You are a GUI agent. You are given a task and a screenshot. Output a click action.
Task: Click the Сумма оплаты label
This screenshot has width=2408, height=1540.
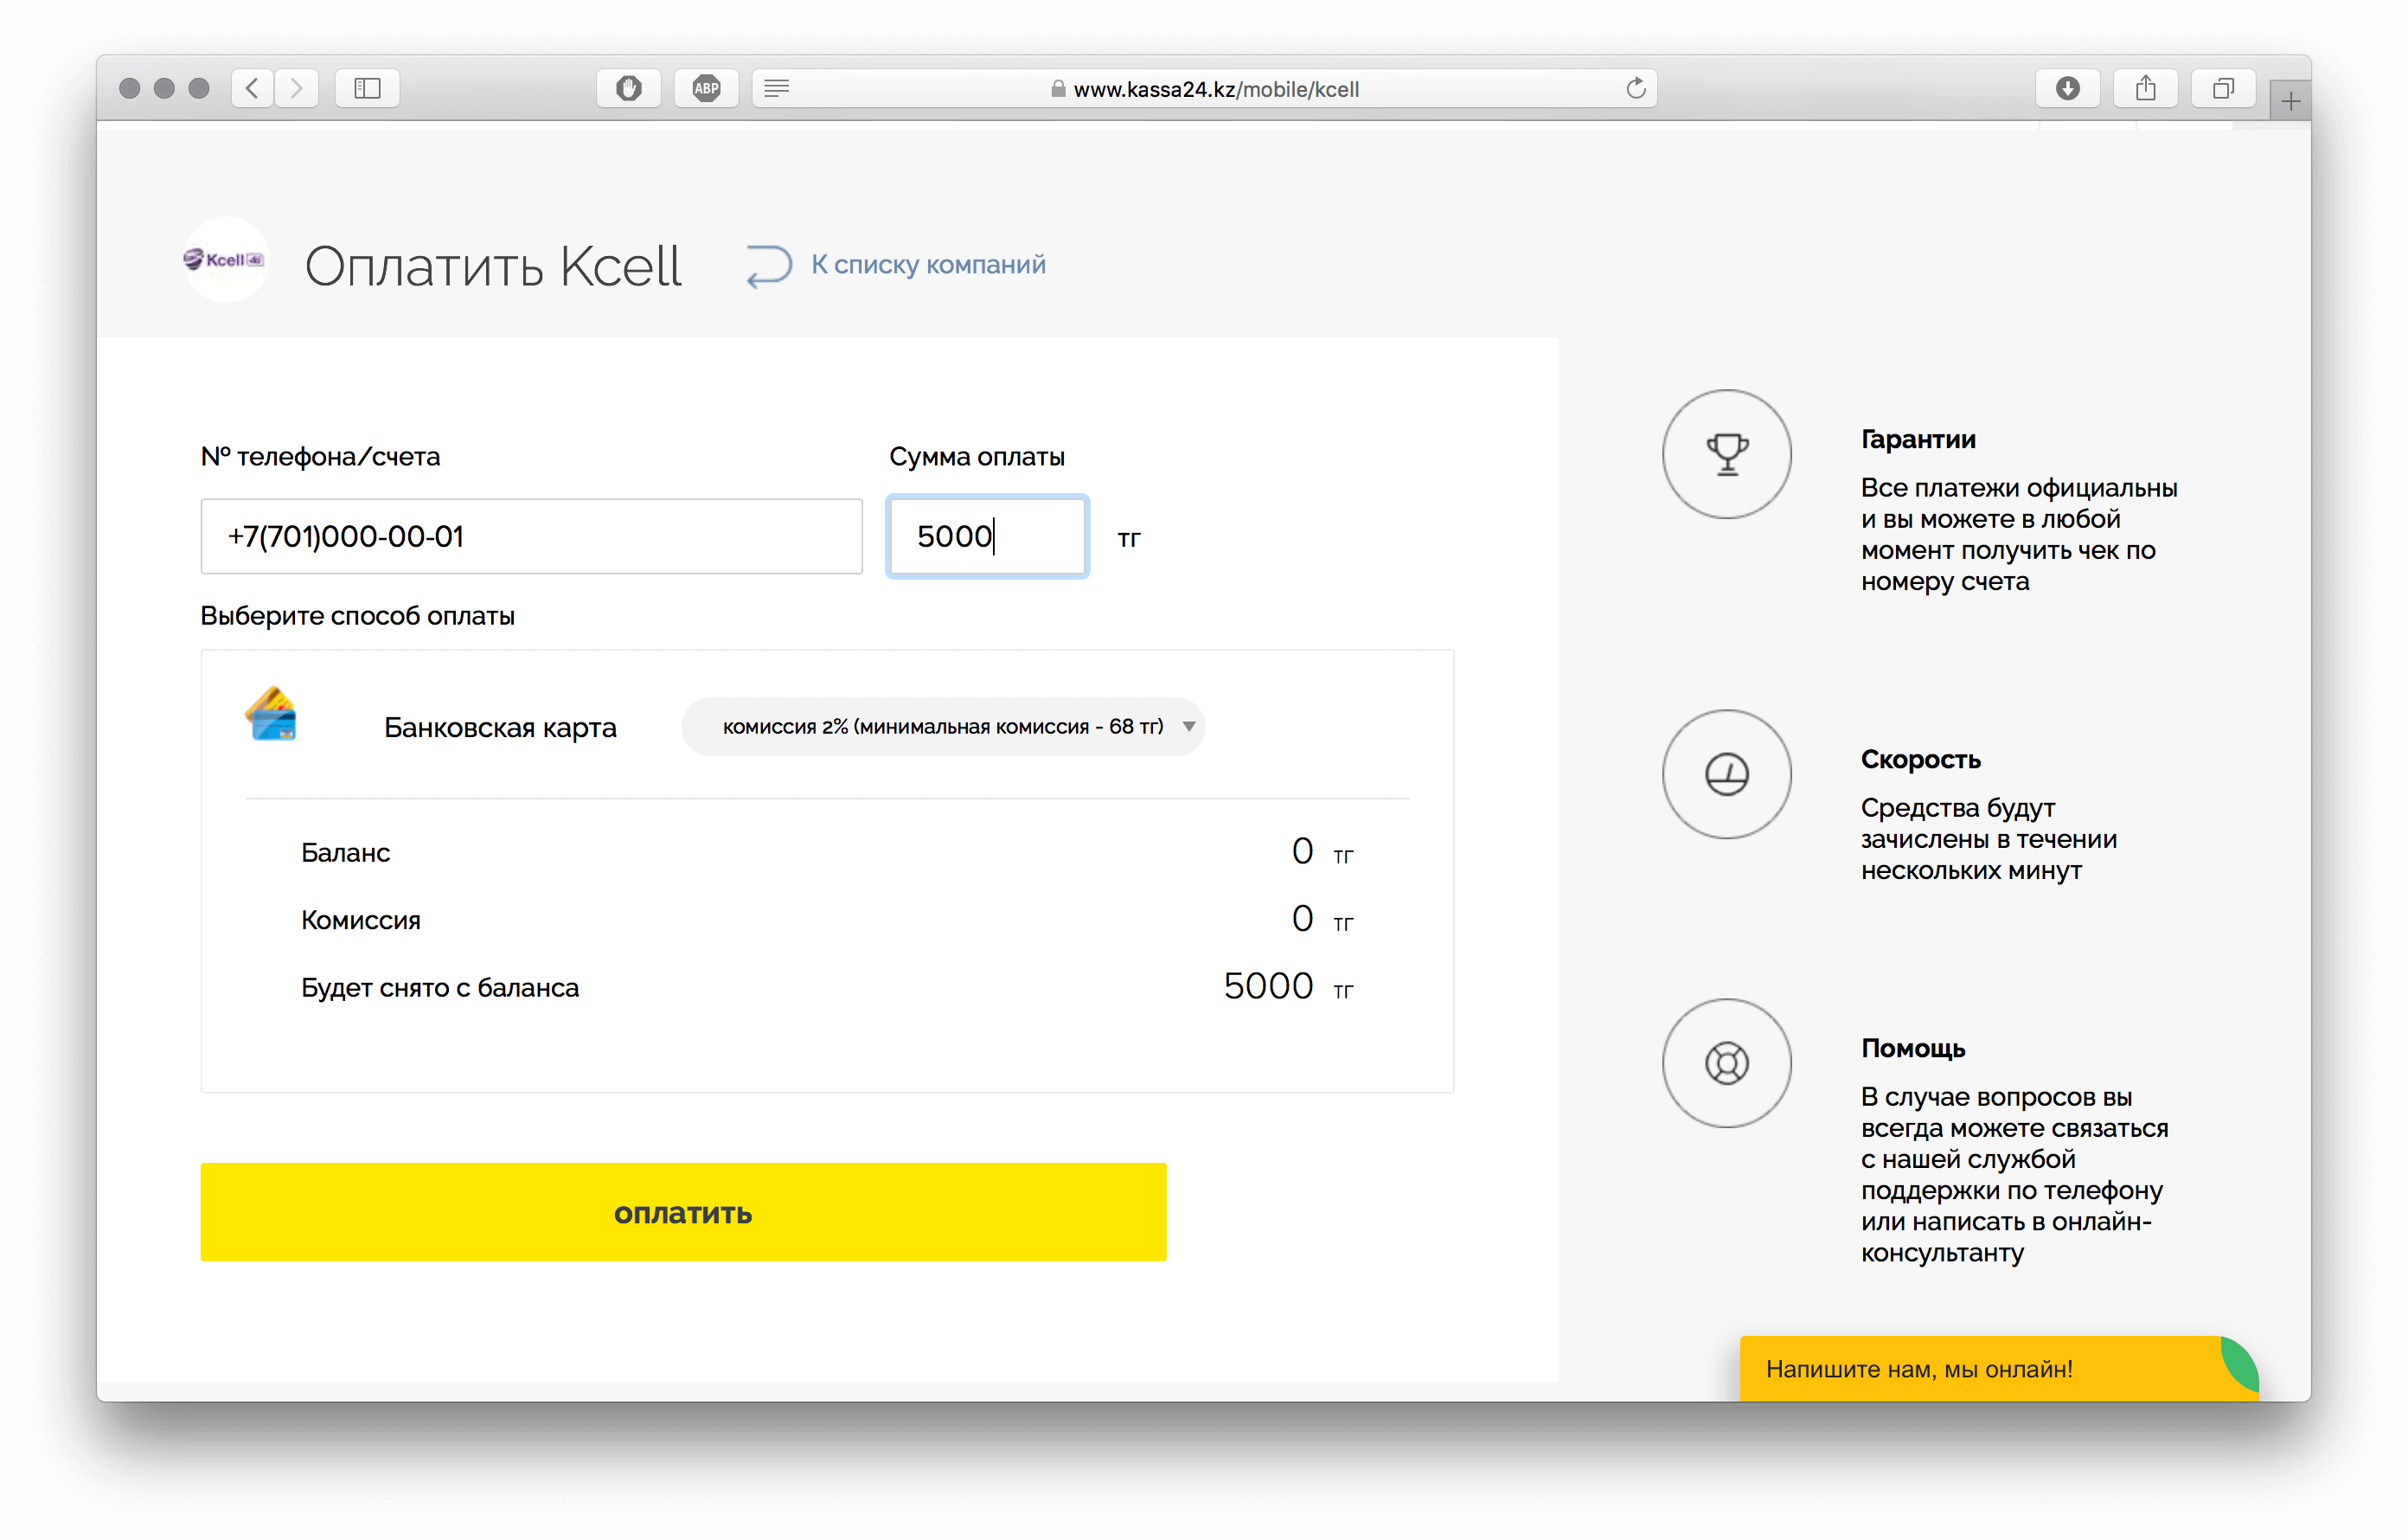tap(976, 457)
